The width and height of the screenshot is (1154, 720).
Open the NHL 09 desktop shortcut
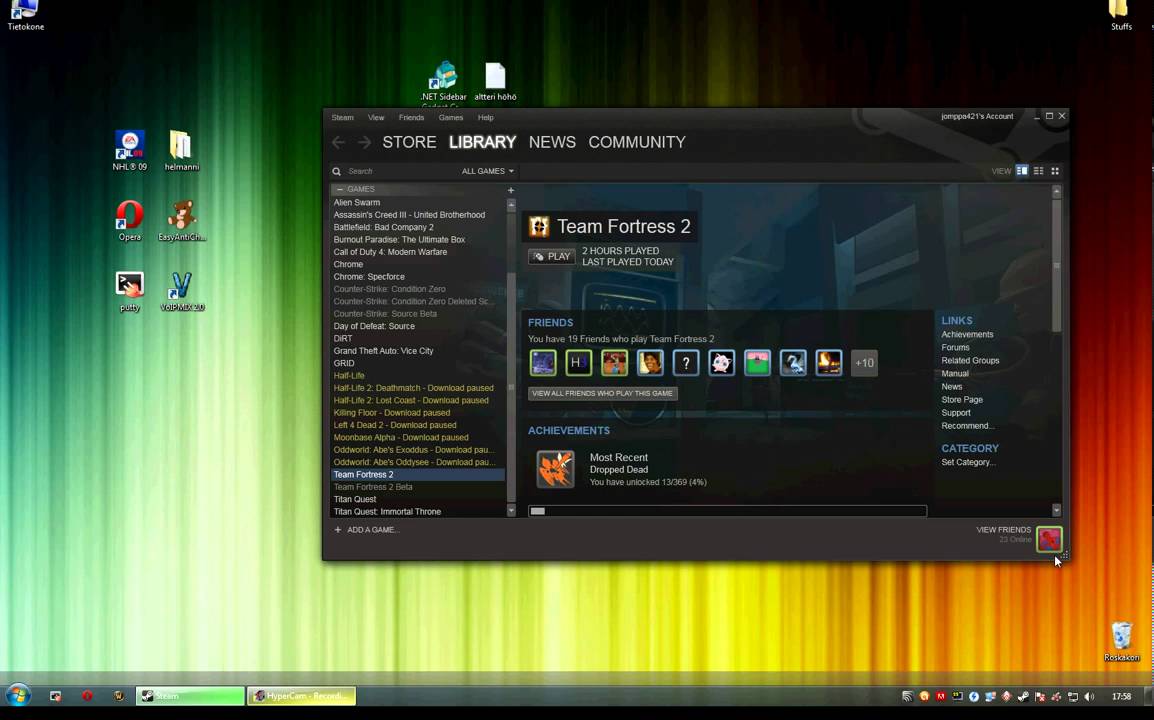point(130,151)
